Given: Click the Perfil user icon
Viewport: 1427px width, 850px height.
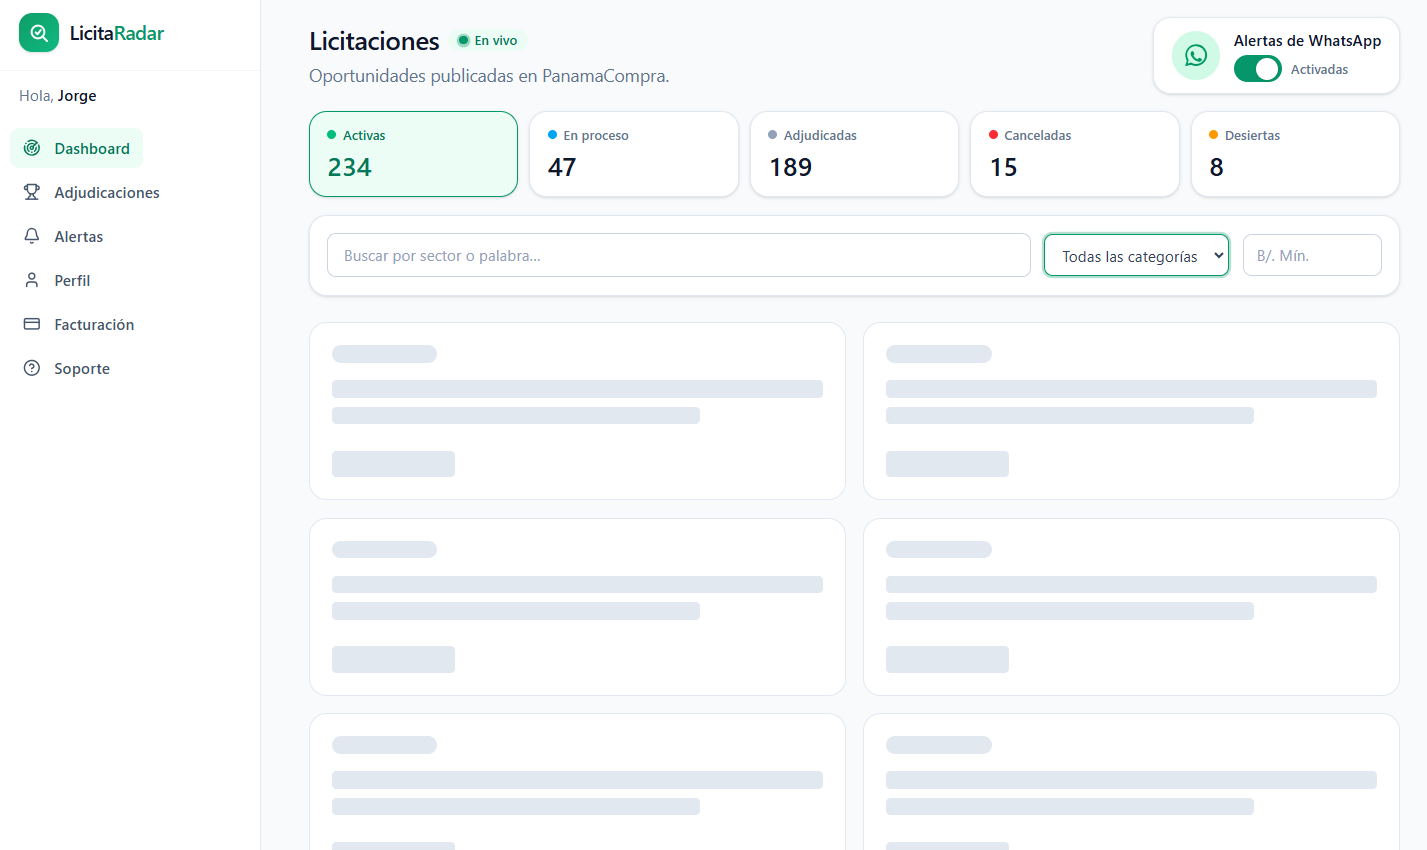Looking at the screenshot, I should coord(32,280).
